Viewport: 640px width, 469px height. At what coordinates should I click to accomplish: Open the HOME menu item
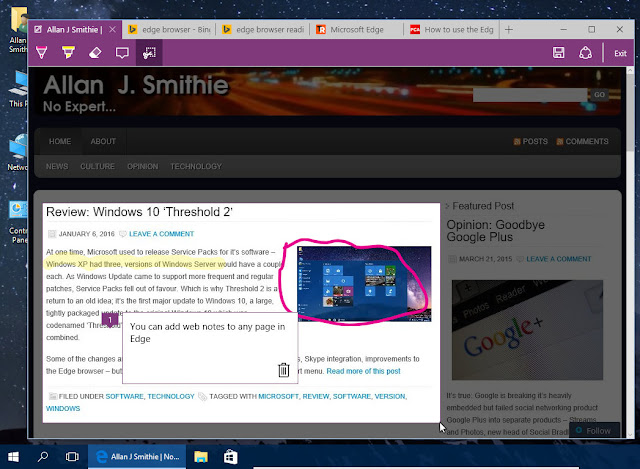60,141
